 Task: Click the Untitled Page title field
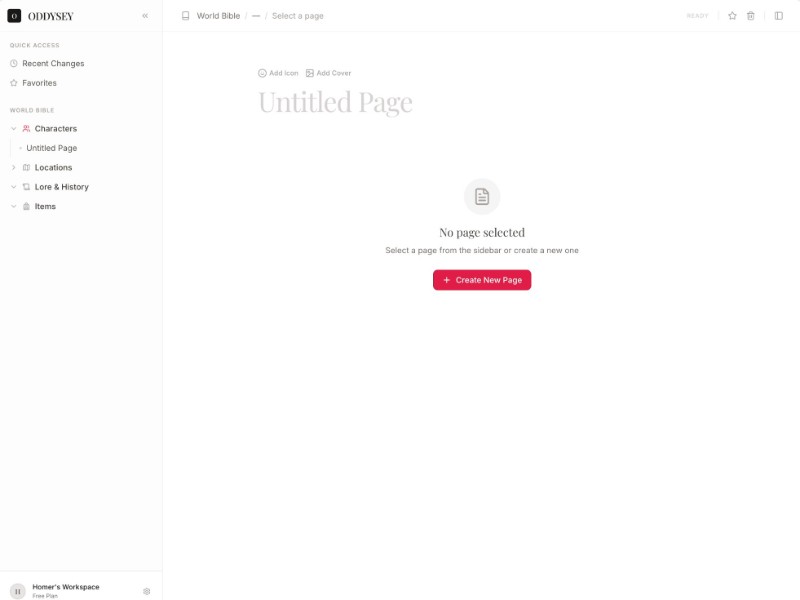coord(335,101)
